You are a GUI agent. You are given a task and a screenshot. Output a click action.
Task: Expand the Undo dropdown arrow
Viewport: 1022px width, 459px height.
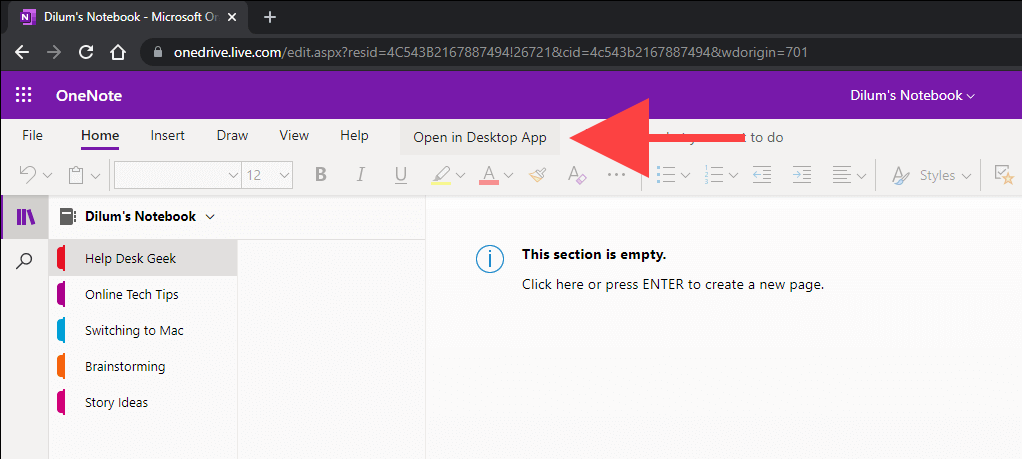point(47,175)
